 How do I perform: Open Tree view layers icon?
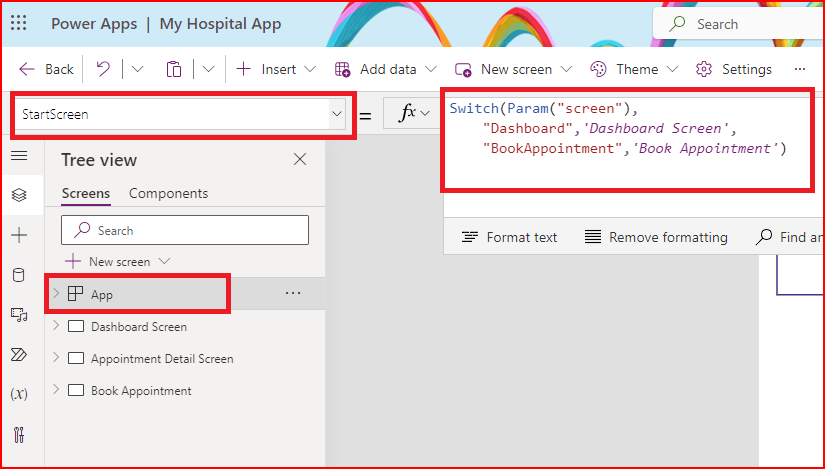(x=19, y=195)
